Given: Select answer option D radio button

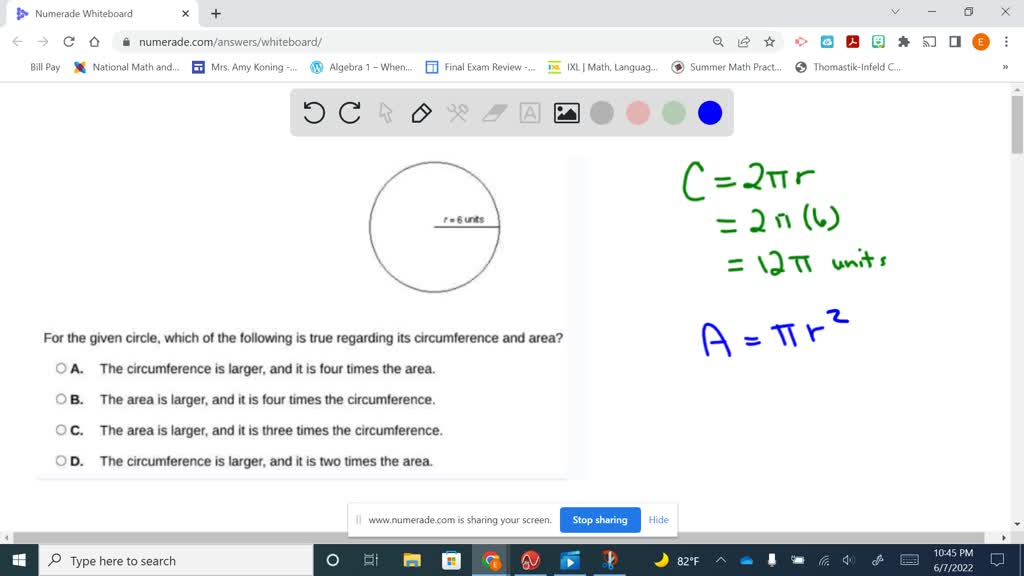Looking at the screenshot, I should pos(61,460).
